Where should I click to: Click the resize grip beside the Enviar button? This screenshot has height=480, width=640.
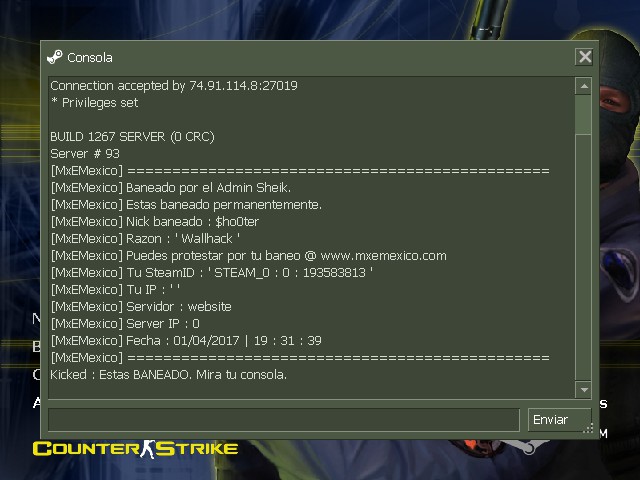coord(588,428)
